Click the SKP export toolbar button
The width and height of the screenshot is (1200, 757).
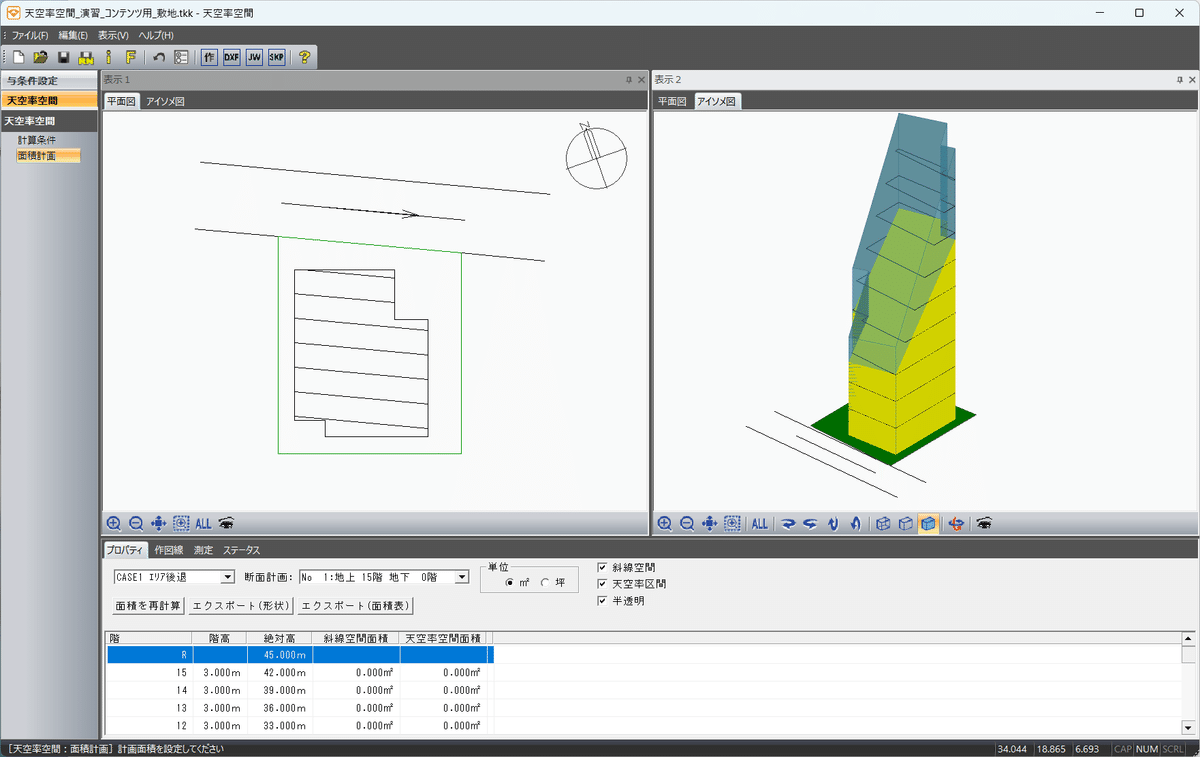point(276,57)
